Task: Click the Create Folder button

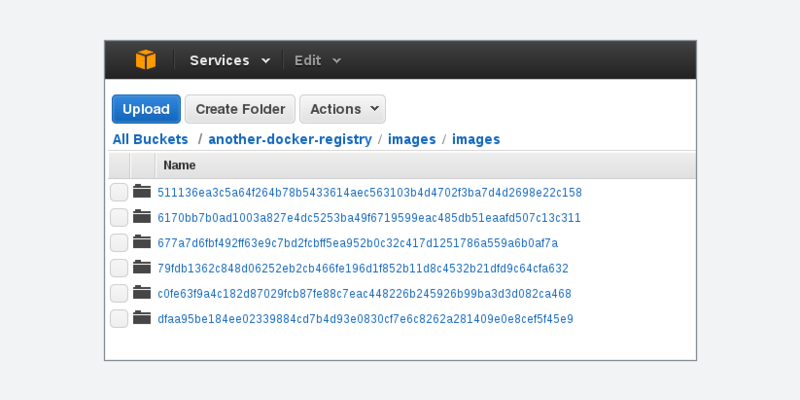Action: click(x=240, y=109)
